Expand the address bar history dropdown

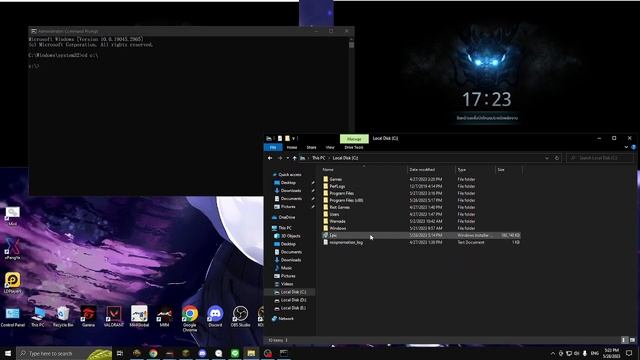pyautogui.click(x=547, y=158)
